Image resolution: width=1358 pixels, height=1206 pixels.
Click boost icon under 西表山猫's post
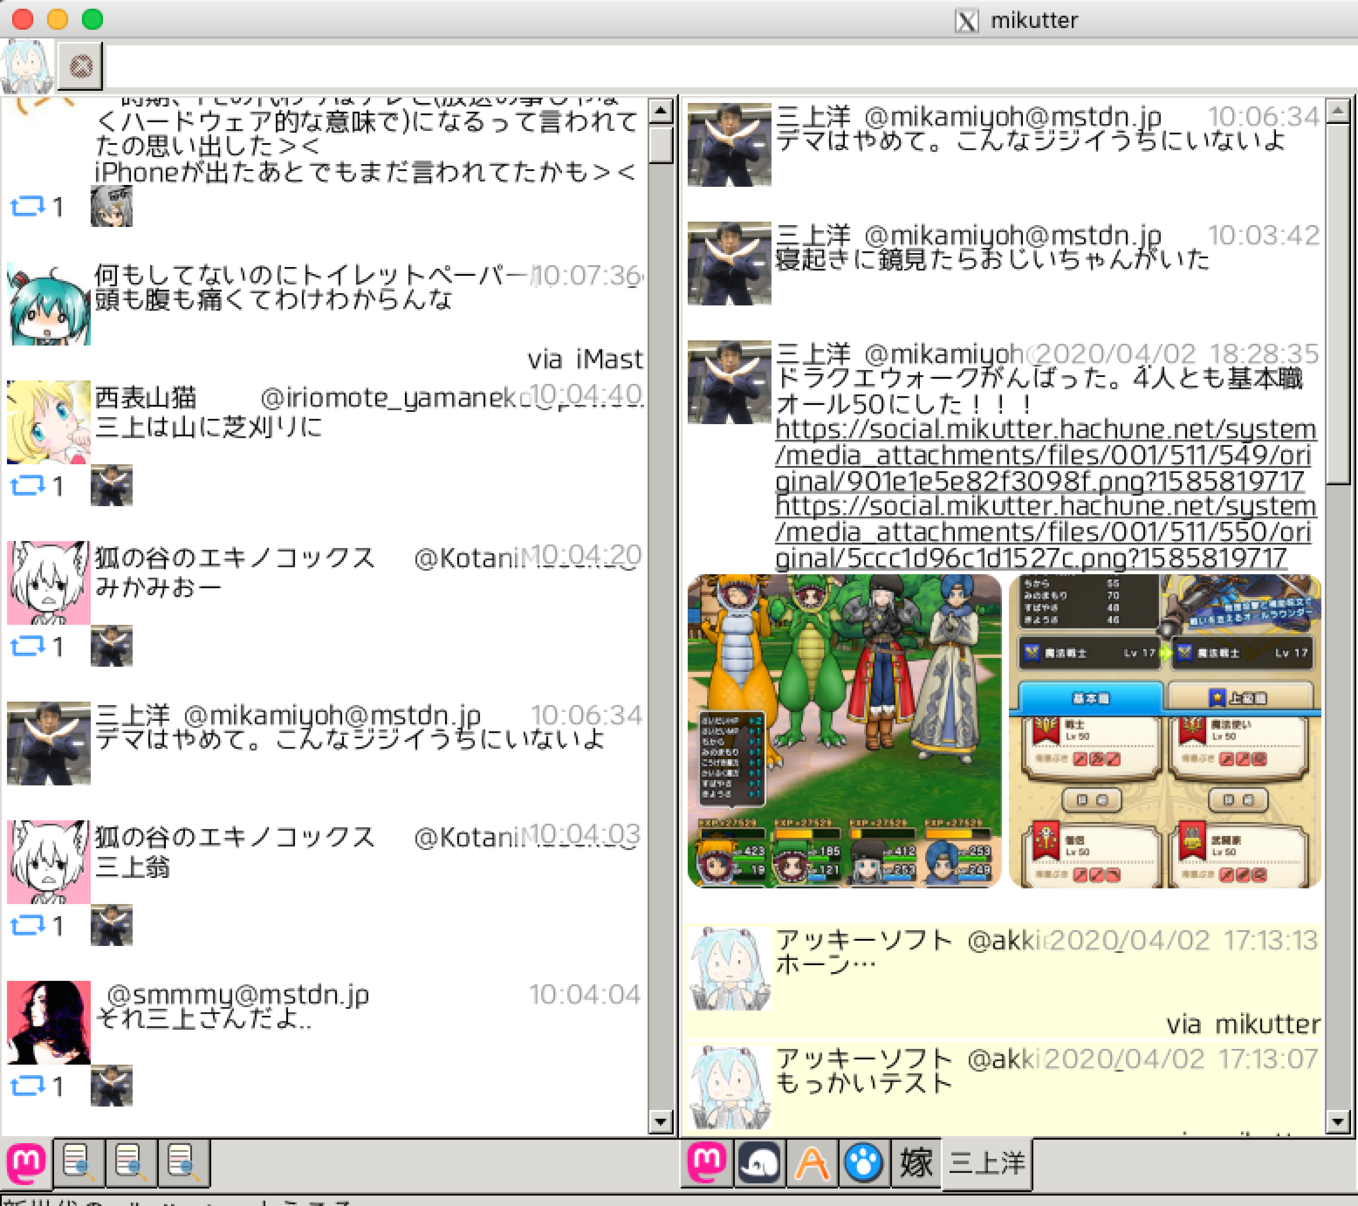click(27, 486)
